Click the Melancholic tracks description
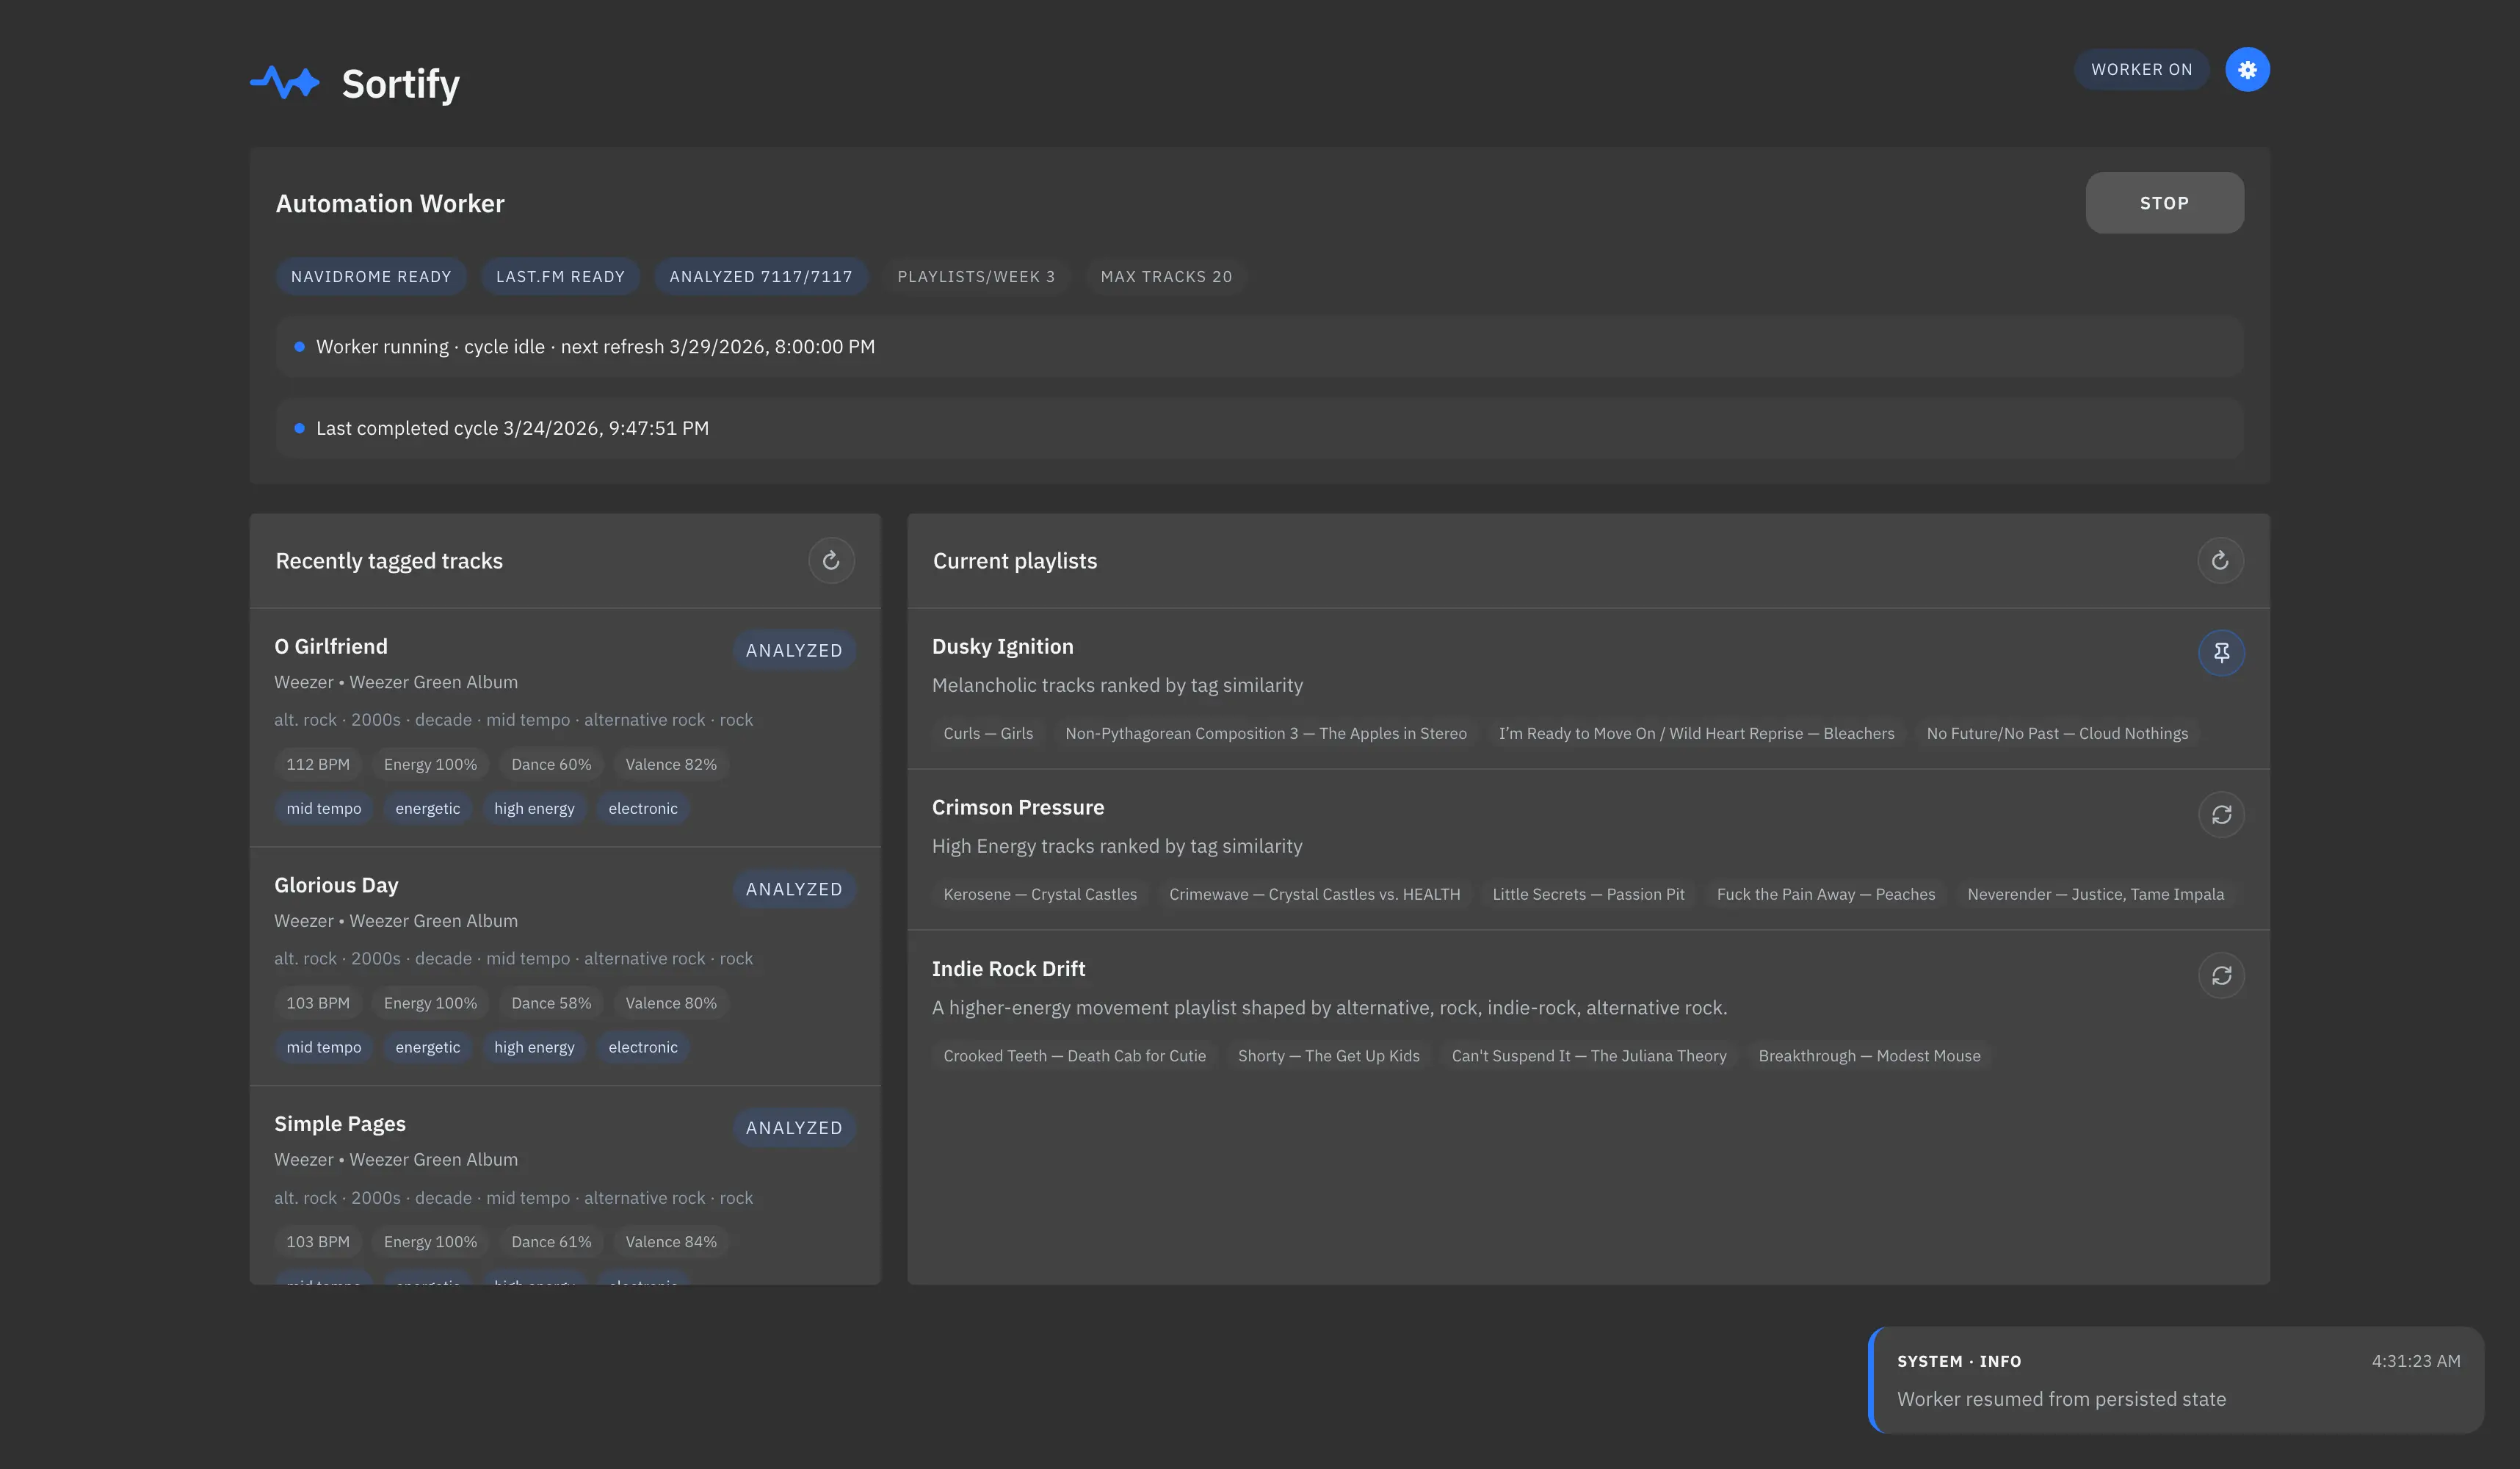 1117,685
